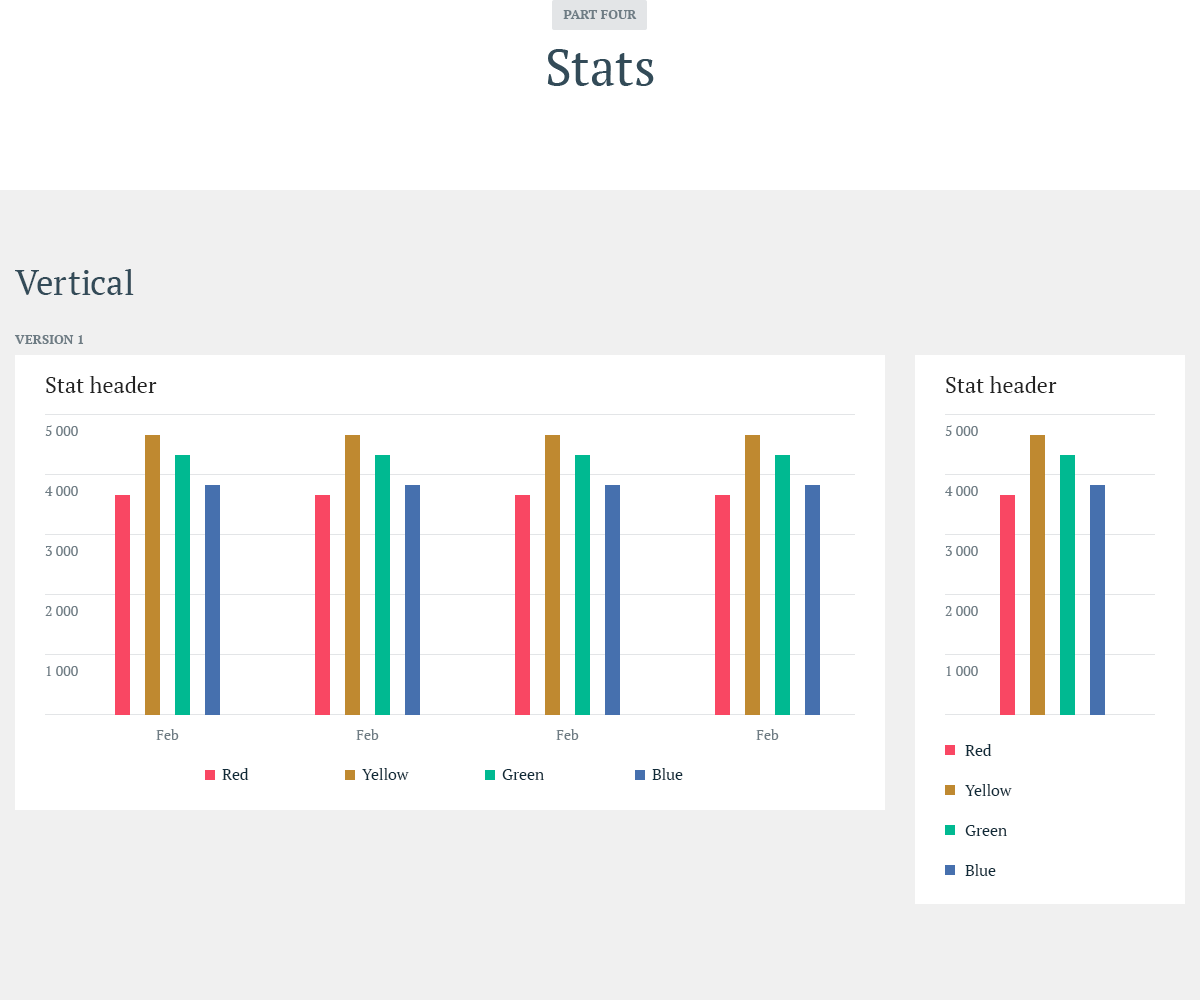
Task: Click the Red legend swatch in narrow chart
Action: click(x=950, y=750)
